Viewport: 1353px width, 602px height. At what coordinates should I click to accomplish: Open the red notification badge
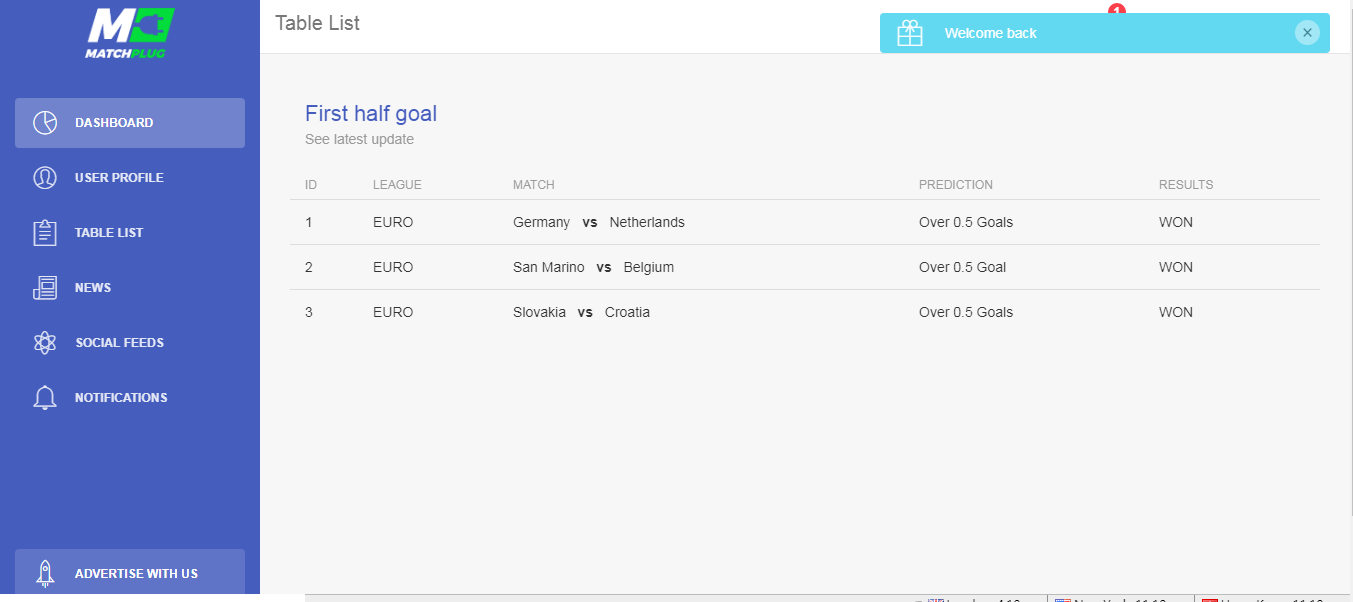[x=1117, y=9]
